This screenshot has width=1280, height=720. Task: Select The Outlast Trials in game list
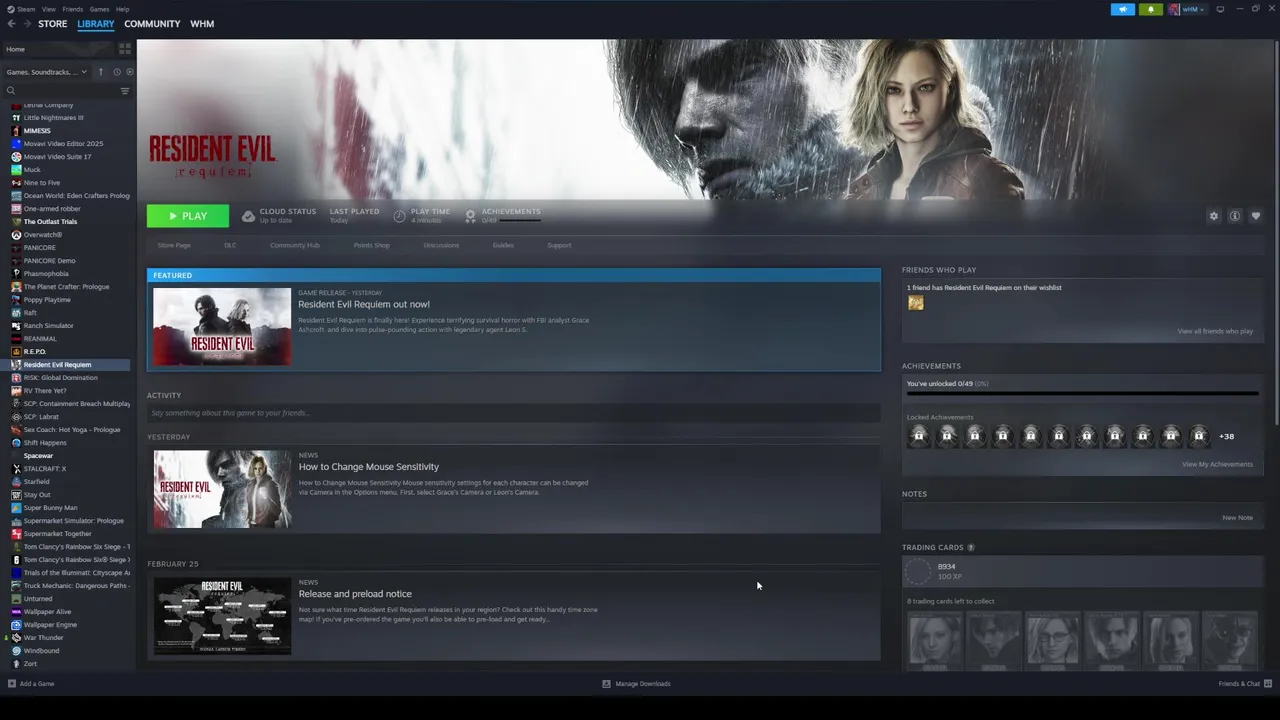(x=50, y=222)
